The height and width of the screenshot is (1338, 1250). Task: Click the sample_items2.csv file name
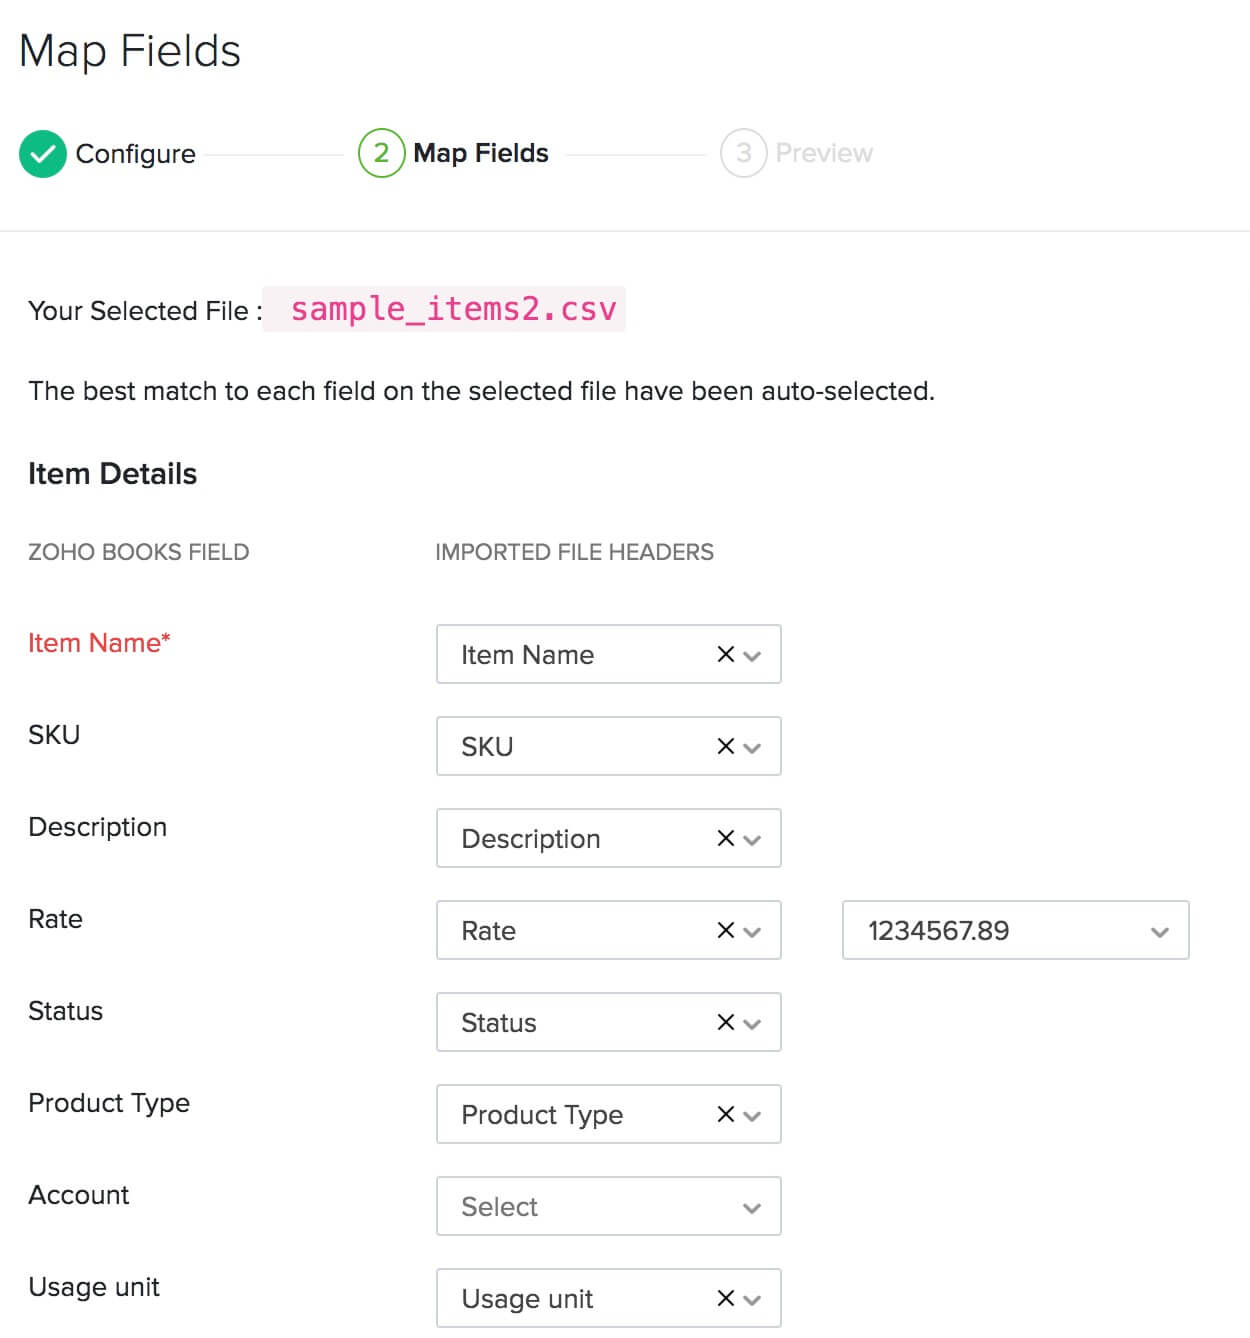point(453,309)
